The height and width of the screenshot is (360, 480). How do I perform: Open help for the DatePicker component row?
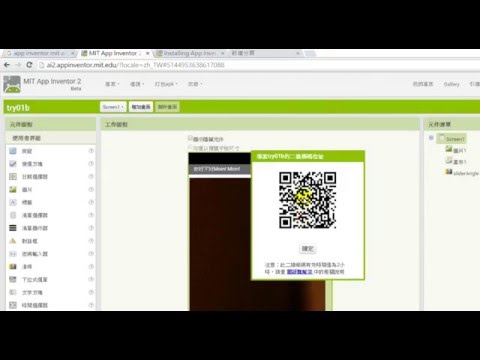point(91,177)
